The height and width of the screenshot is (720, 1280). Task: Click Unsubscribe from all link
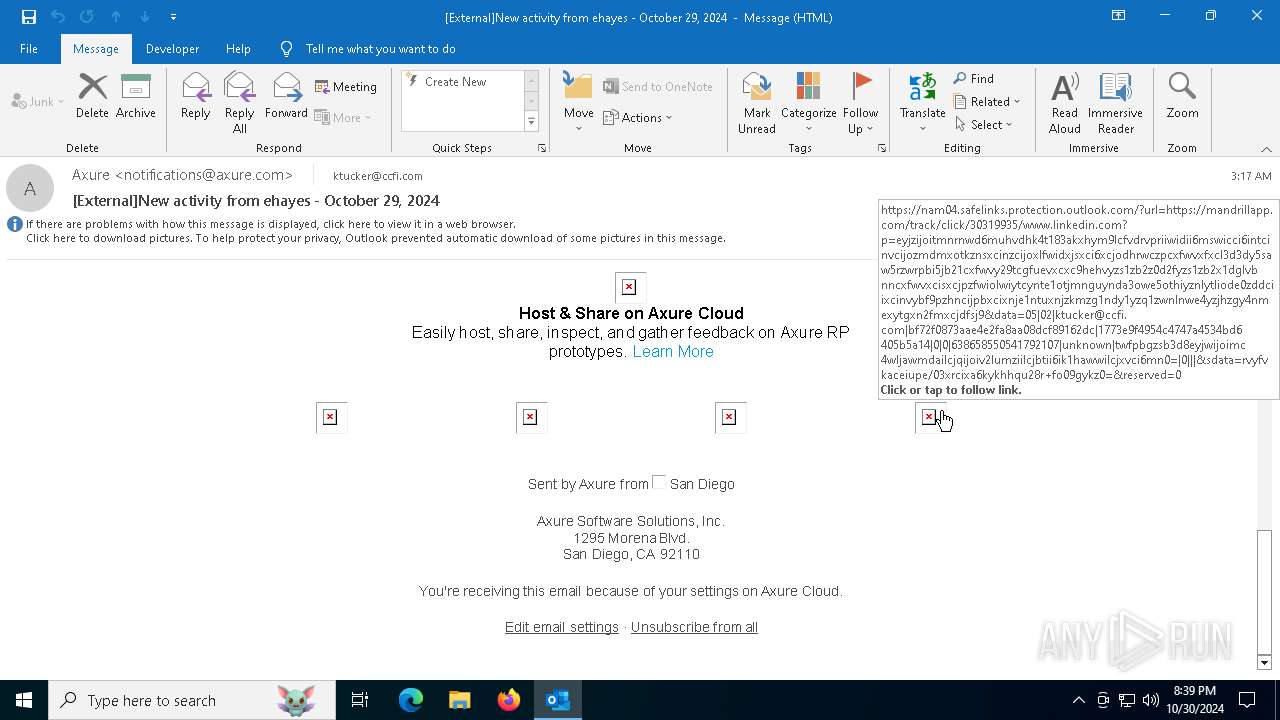694,627
